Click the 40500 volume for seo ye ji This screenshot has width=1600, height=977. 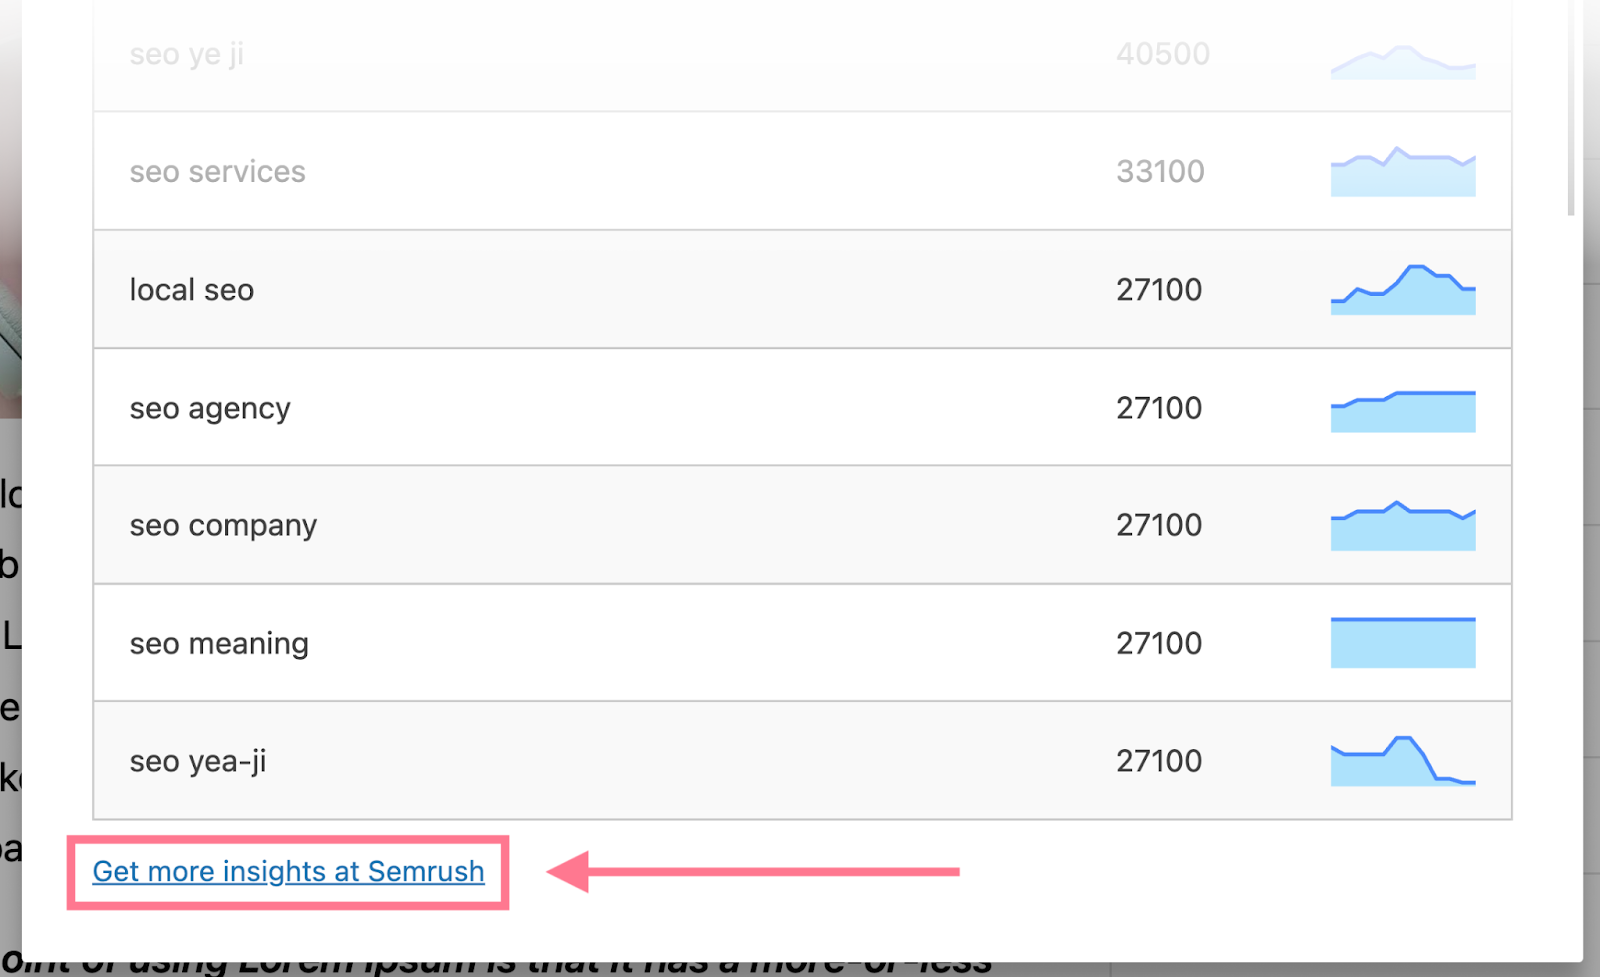click(1163, 54)
